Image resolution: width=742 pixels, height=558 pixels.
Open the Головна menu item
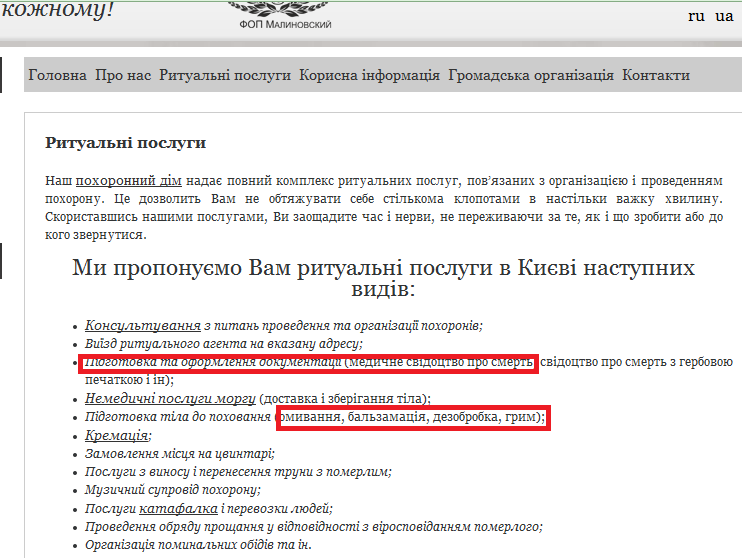click(57, 75)
